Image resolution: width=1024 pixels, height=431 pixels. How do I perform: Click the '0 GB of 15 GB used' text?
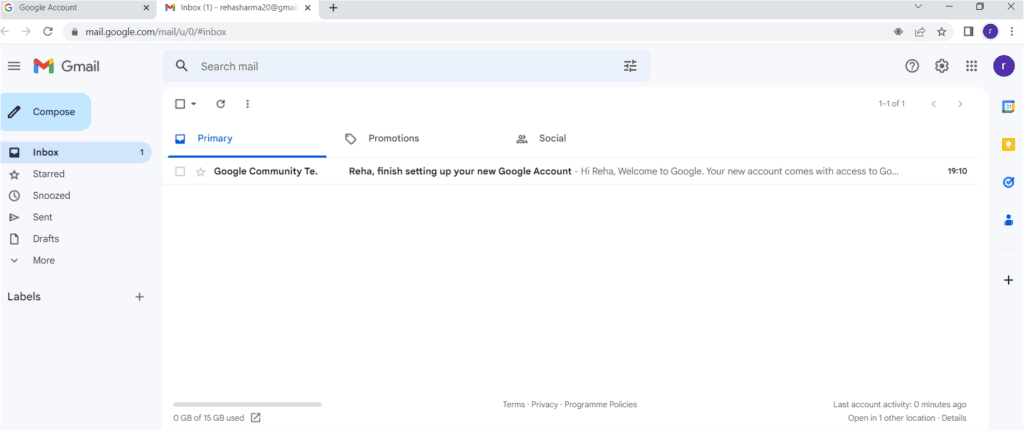(x=209, y=418)
